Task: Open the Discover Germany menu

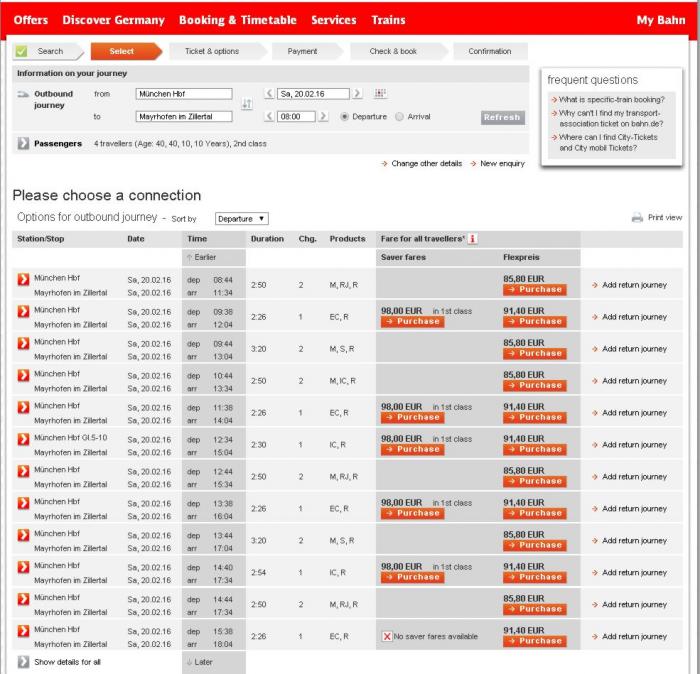Action: tap(113, 20)
